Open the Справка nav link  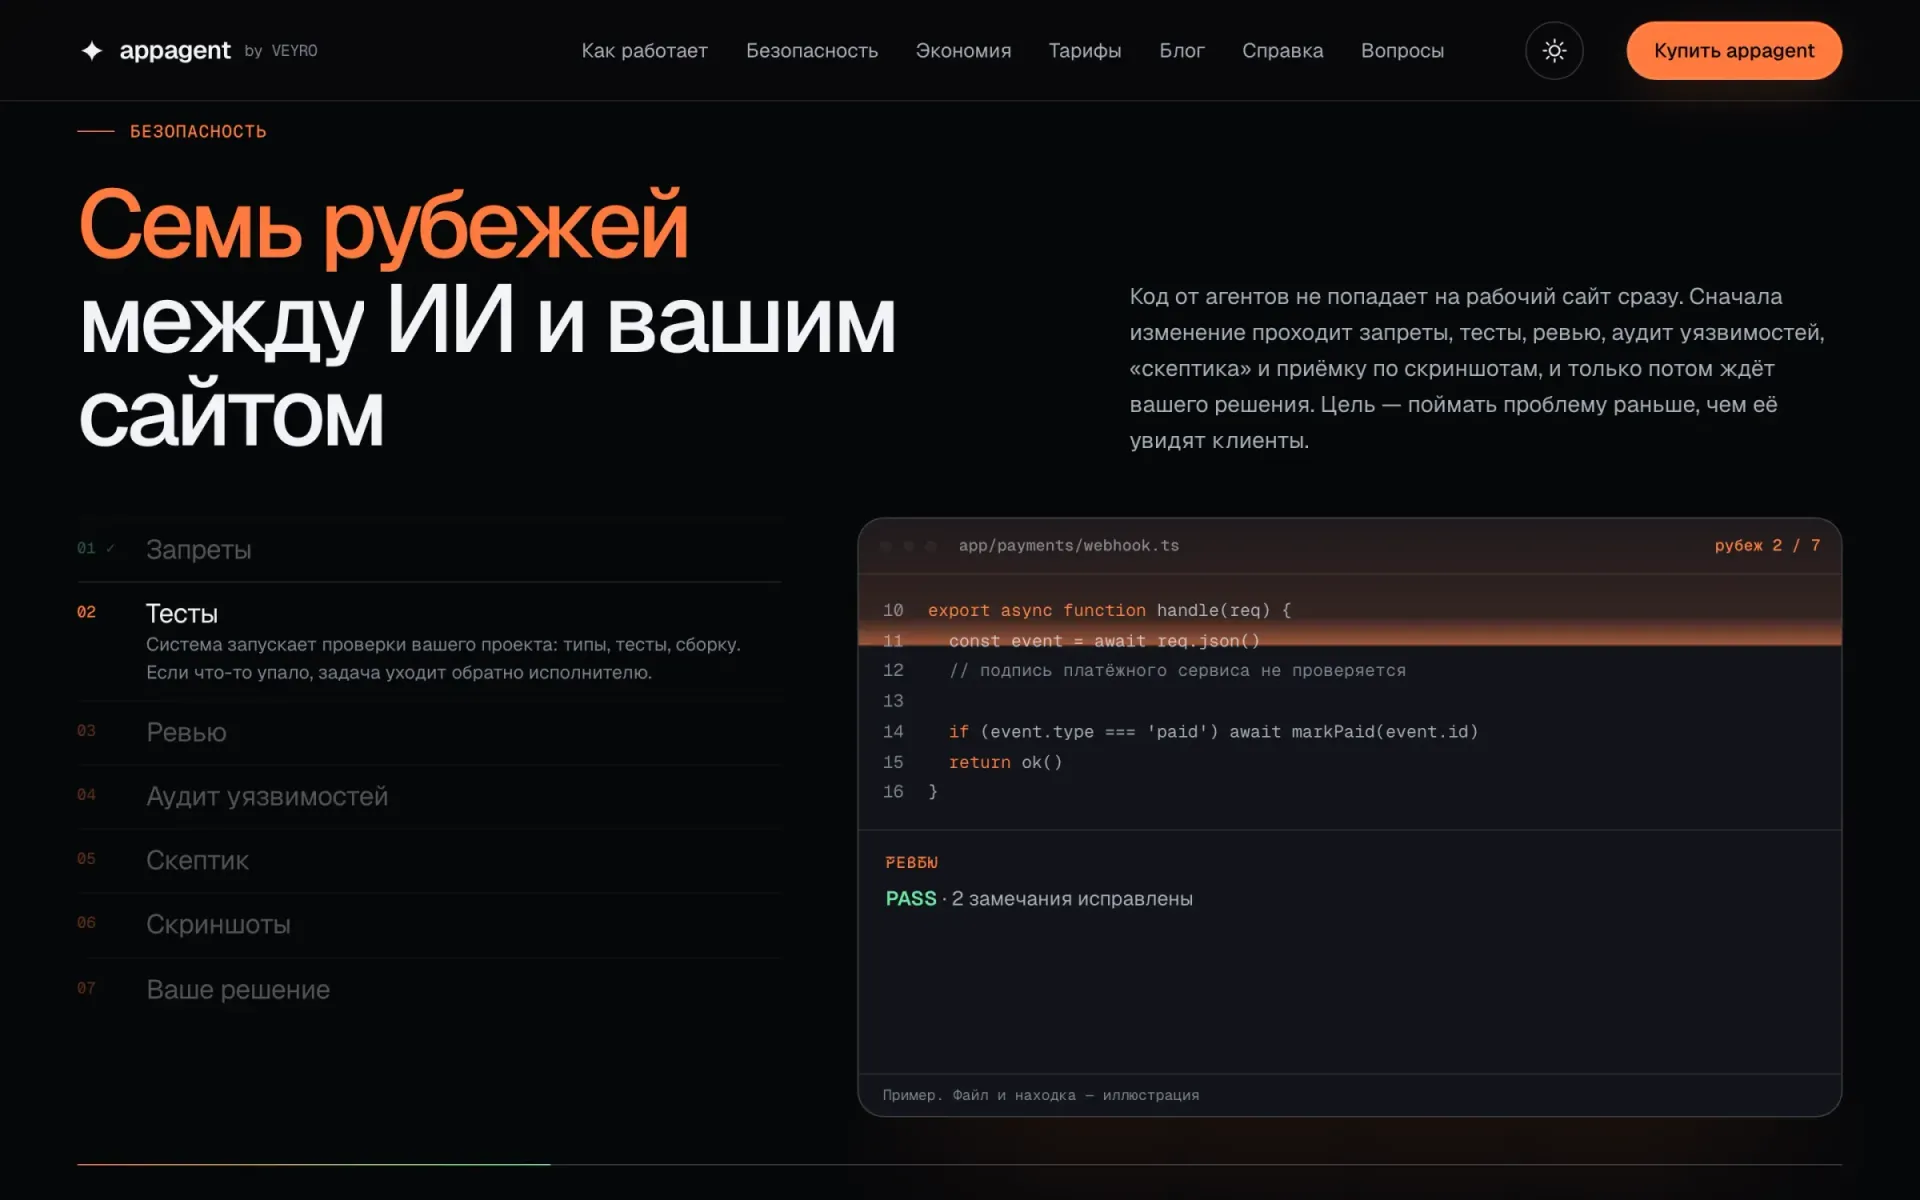click(1282, 51)
